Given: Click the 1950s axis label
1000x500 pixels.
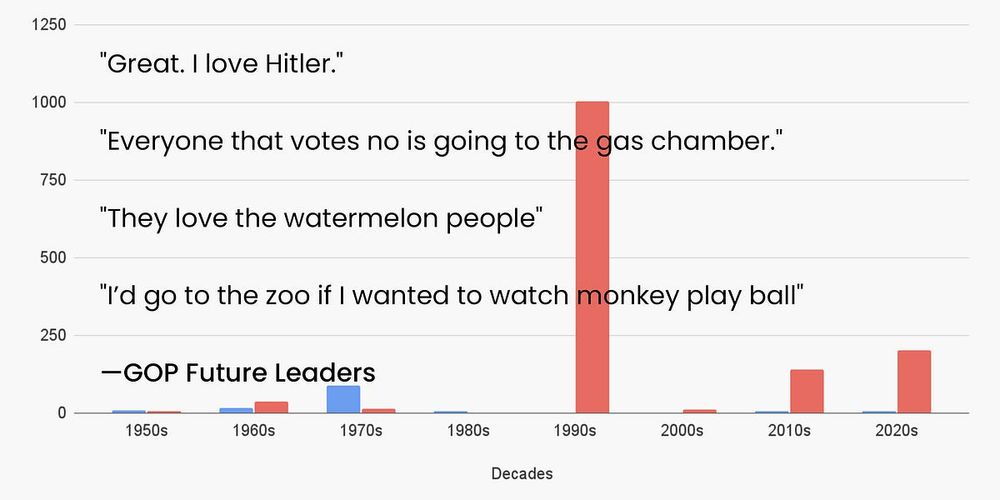Looking at the screenshot, I should click(147, 431).
